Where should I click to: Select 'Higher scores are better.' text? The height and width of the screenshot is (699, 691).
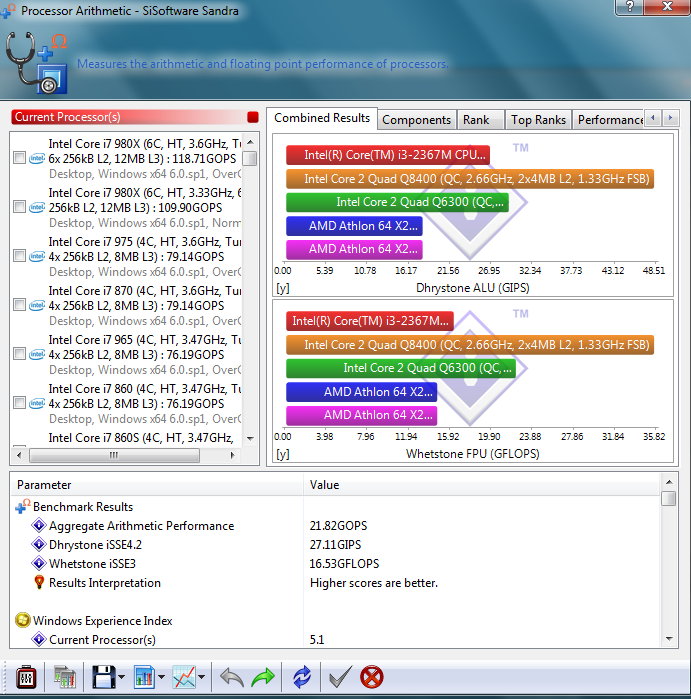click(x=374, y=583)
